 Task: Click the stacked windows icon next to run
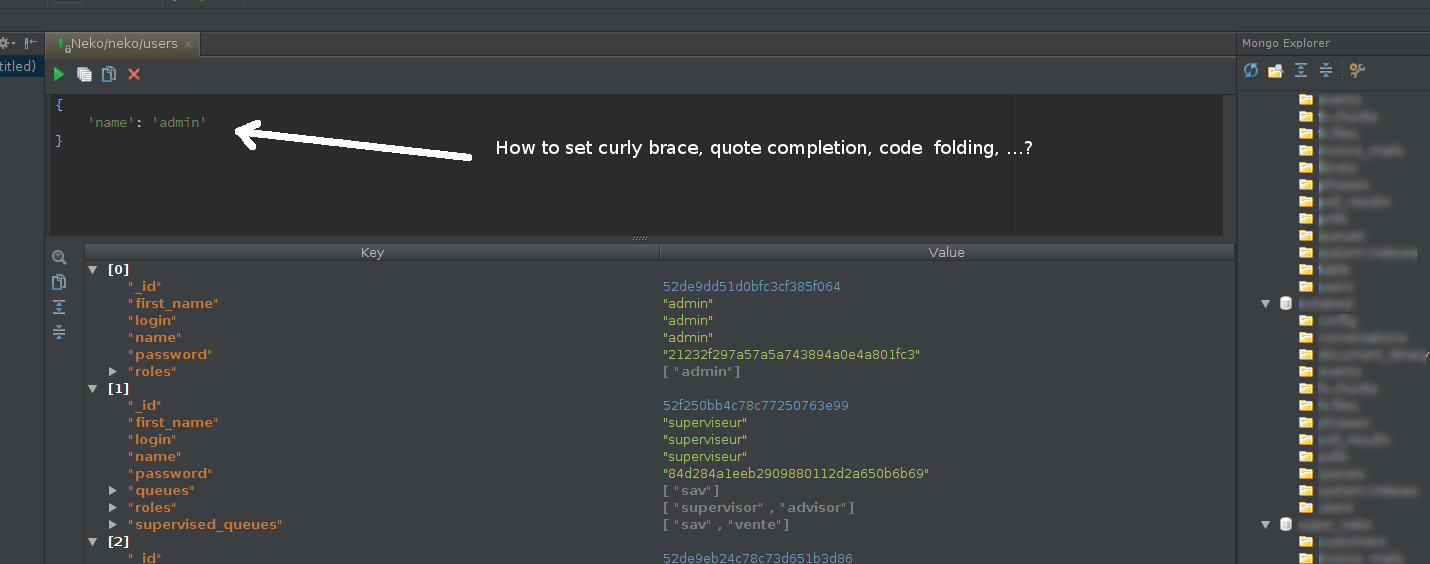pyautogui.click(x=85, y=74)
